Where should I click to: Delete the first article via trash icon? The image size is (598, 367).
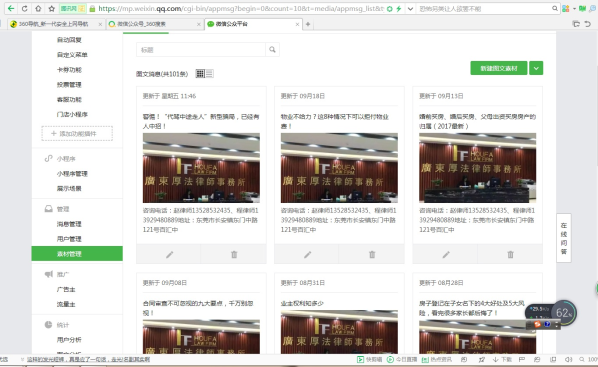pyautogui.click(x=234, y=254)
